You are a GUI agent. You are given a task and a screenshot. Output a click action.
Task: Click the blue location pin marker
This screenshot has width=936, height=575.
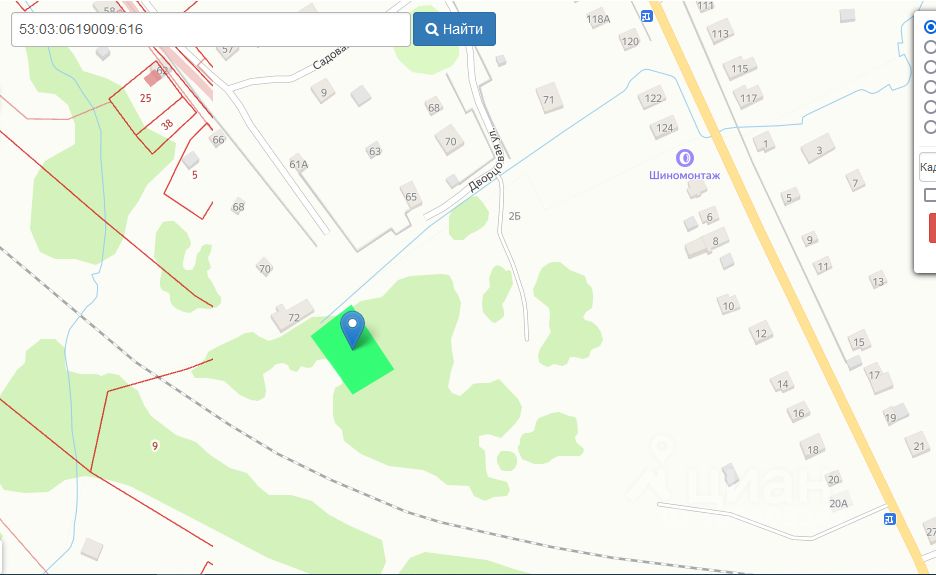point(352,329)
